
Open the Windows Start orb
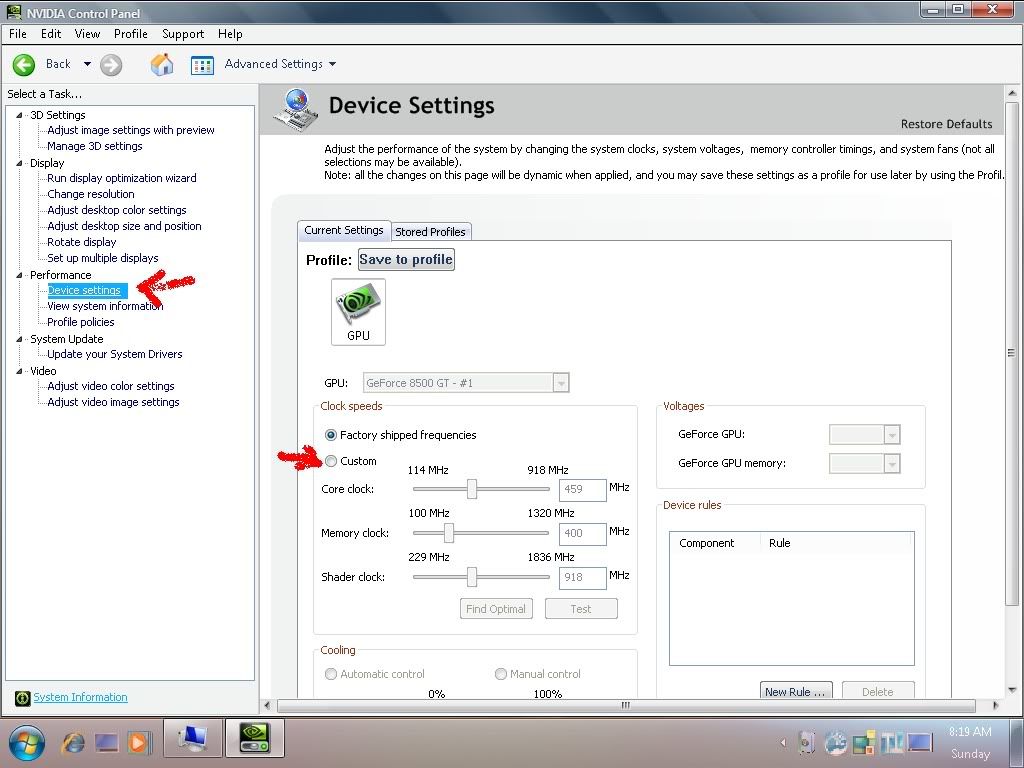[26, 742]
